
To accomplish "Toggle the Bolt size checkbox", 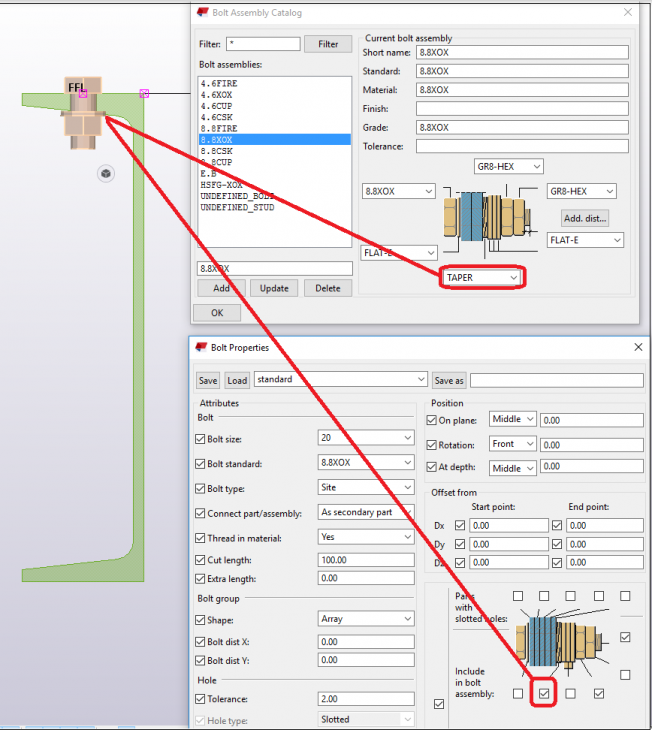I will (200, 439).
